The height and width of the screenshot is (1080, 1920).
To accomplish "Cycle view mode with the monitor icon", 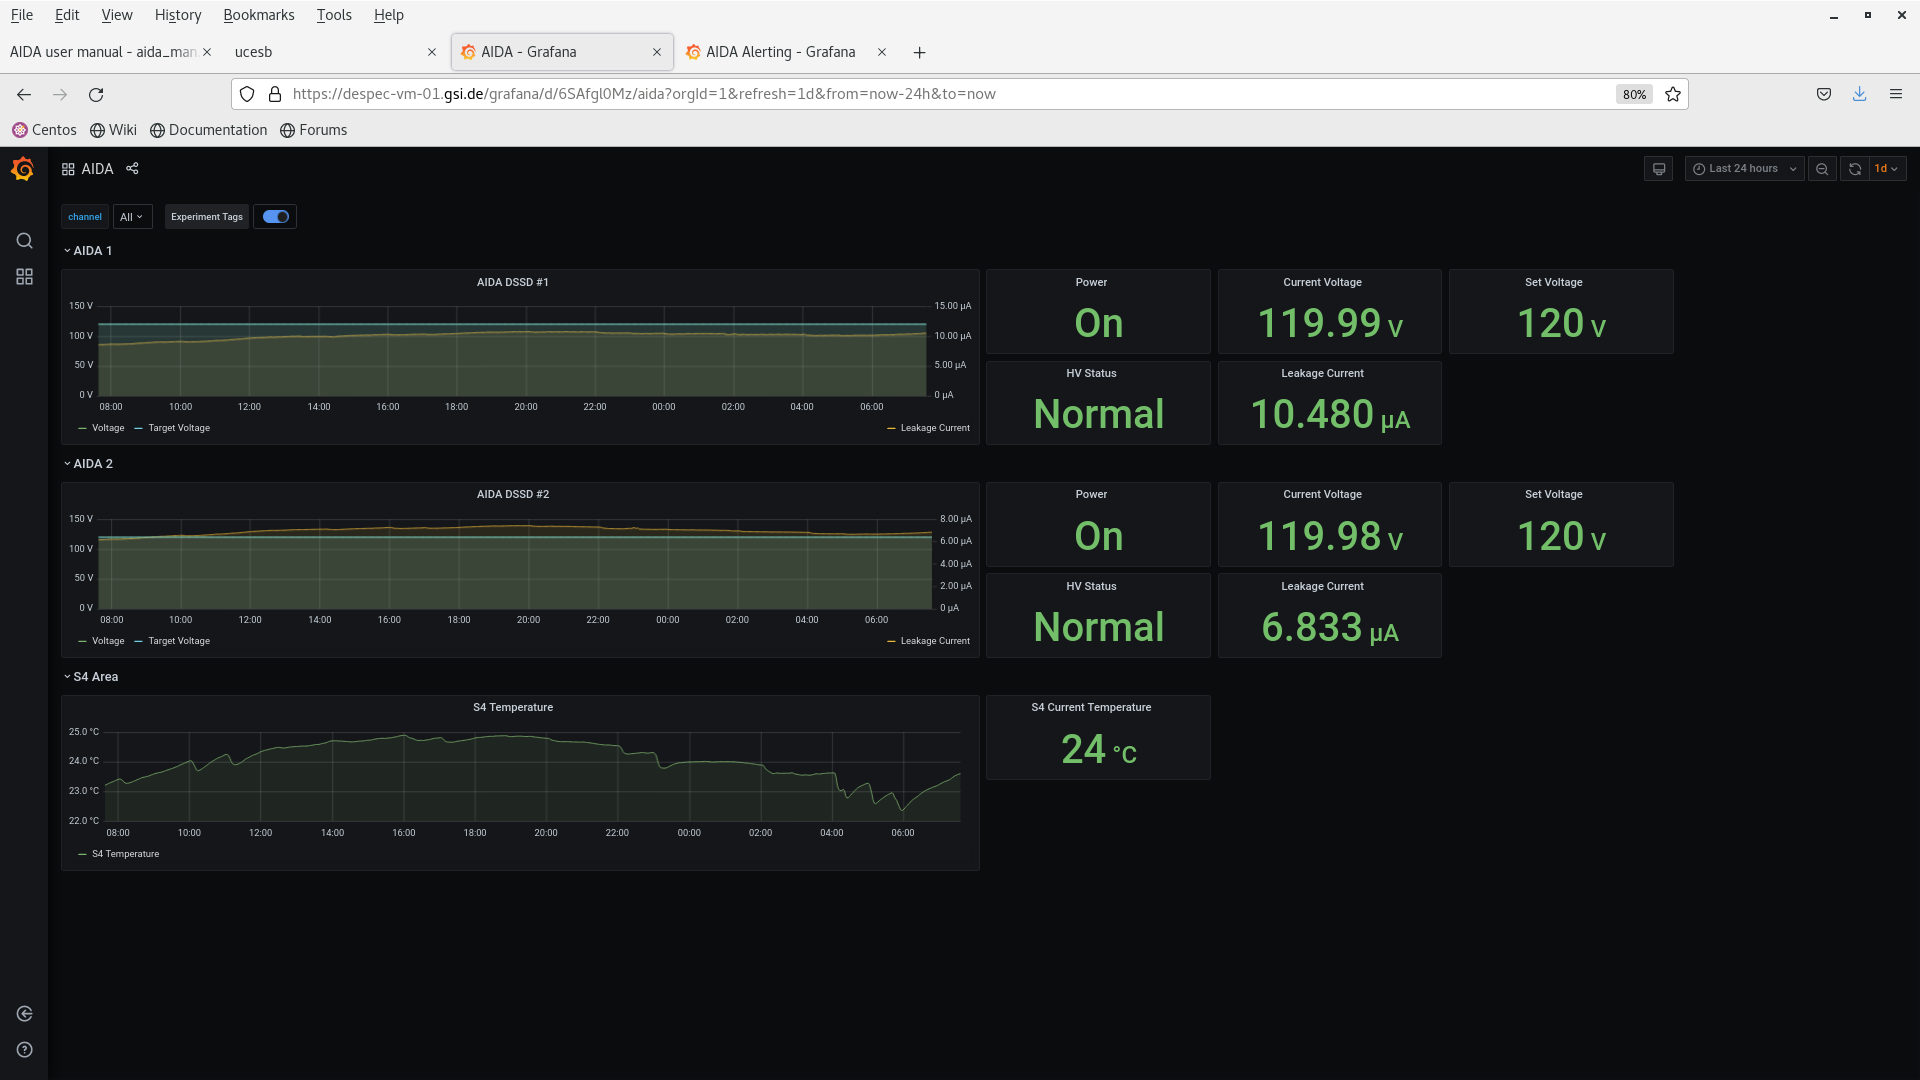I will pyautogui.click(x=1658, y=169).
